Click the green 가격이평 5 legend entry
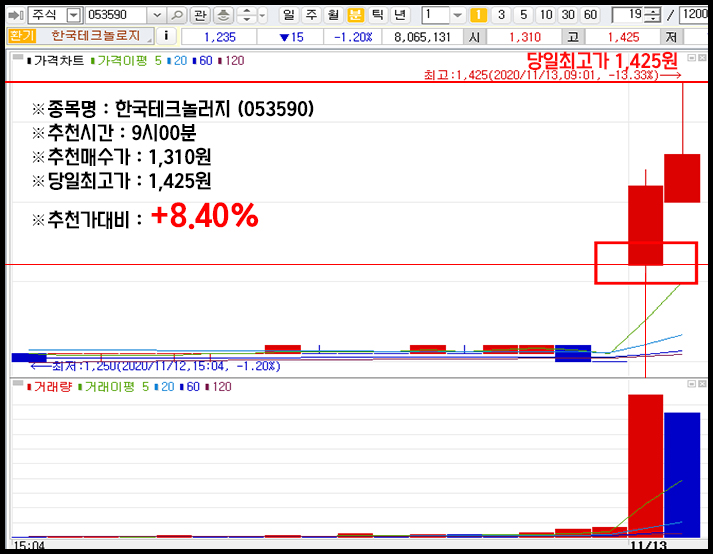Screen dimensions: 713x554 point(126,60)
